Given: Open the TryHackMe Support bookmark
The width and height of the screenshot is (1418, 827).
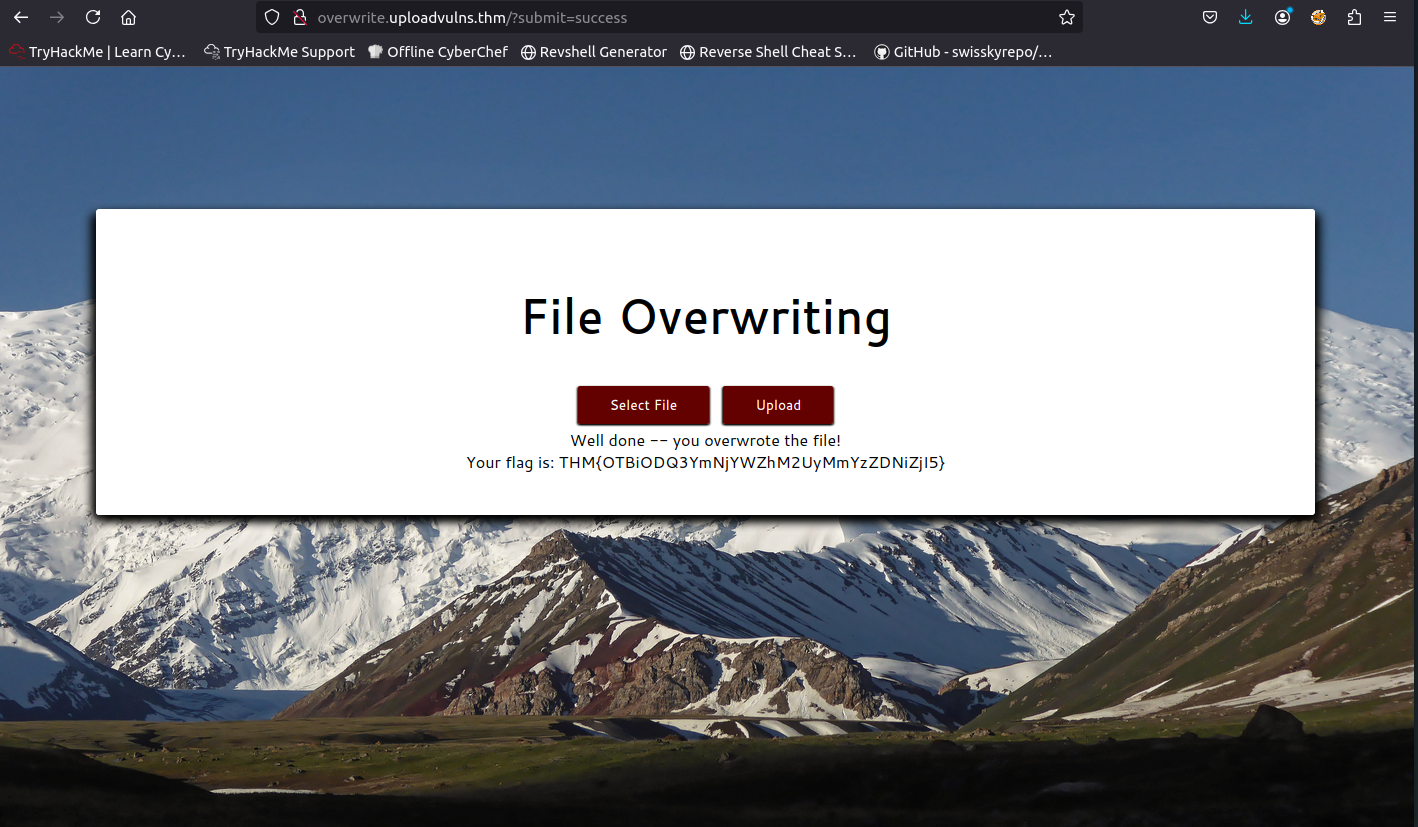Looking at the screenshot, I should tap(280, 52).
